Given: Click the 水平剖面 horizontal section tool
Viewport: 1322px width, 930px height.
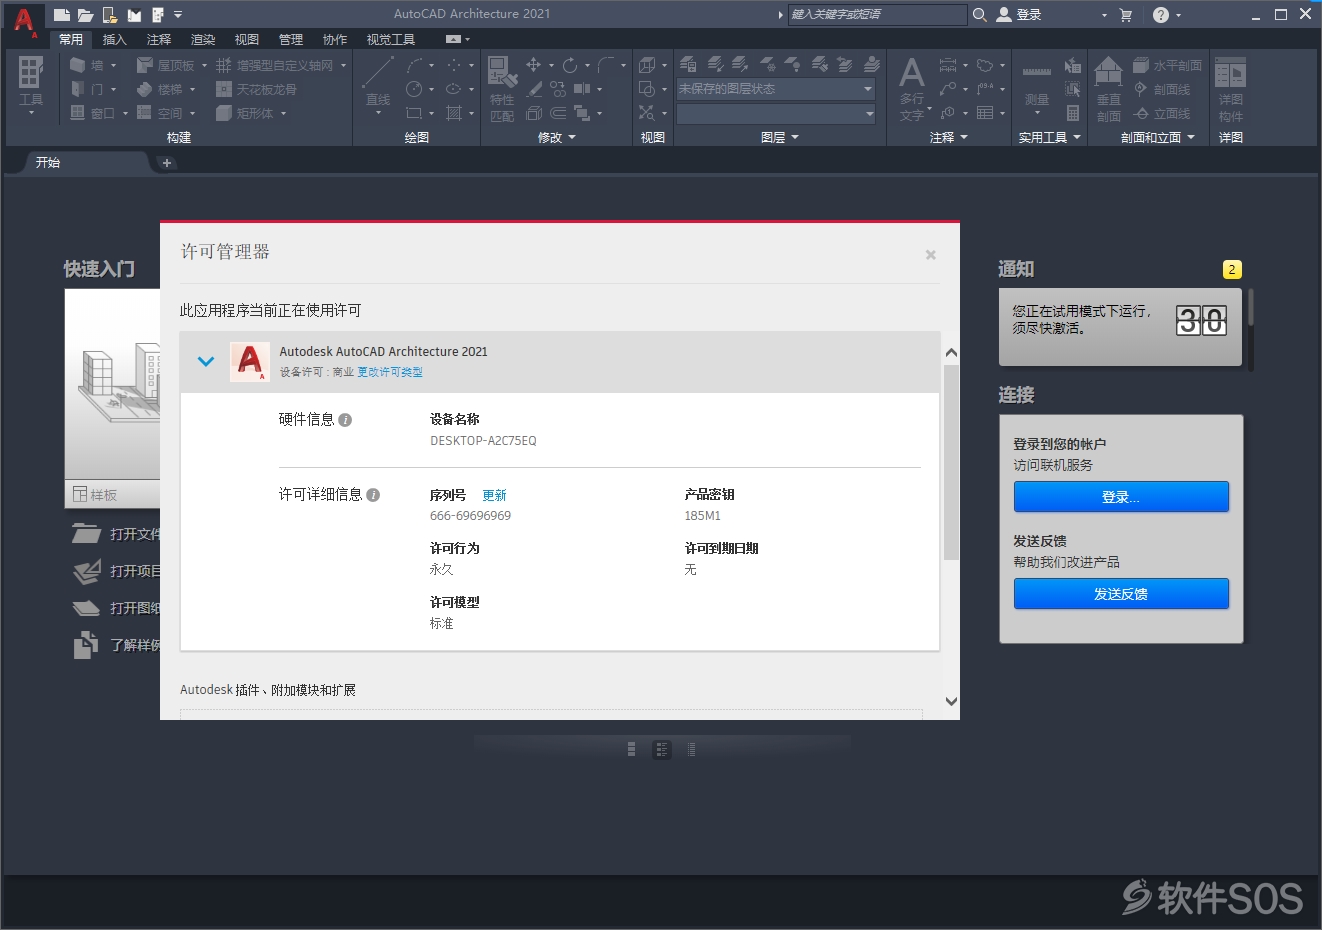Looking at the screenshot, I should [x=1167, y=65].
